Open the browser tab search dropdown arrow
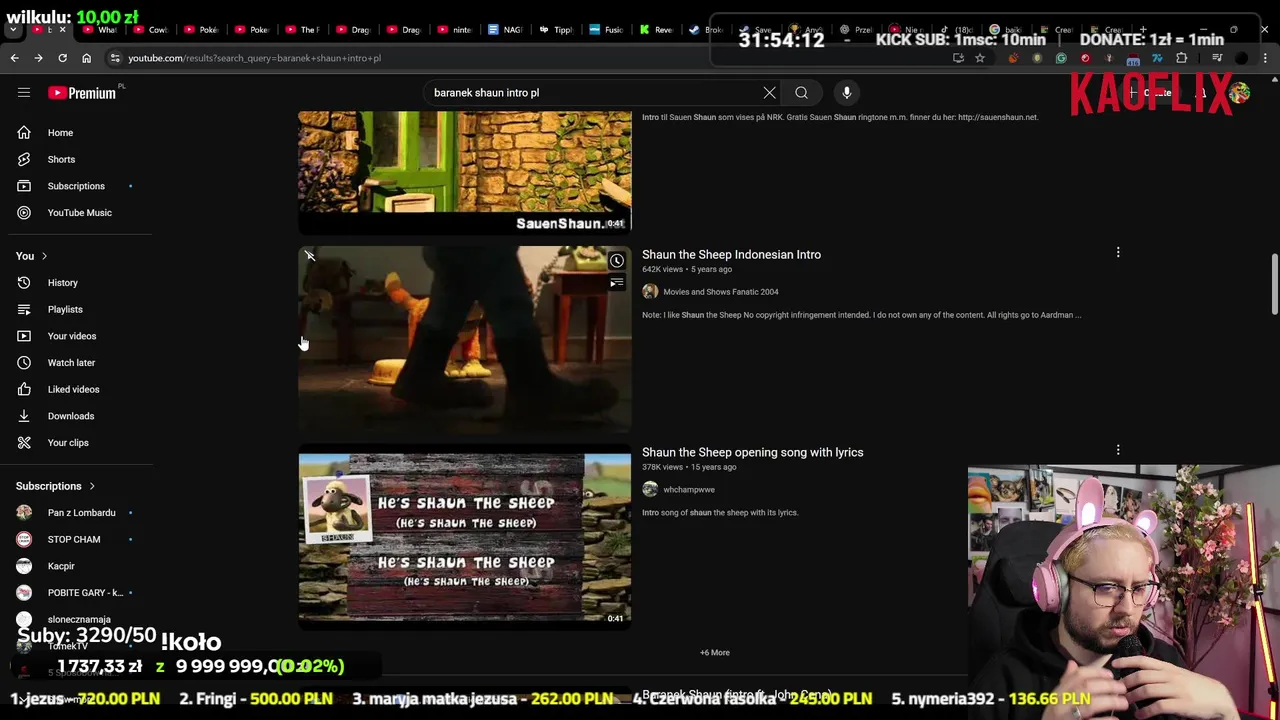 coord(13,30)
